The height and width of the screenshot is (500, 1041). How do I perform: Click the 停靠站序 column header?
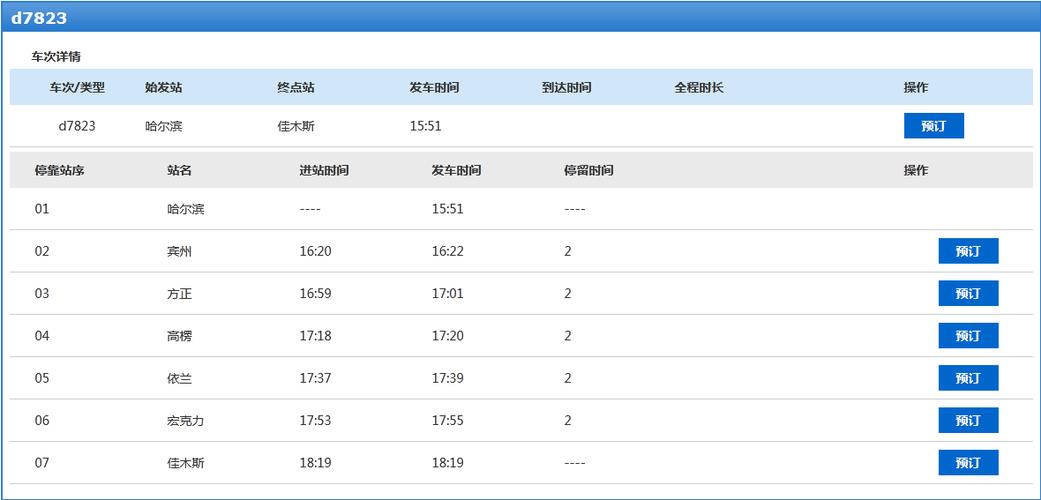click(60, 171)
